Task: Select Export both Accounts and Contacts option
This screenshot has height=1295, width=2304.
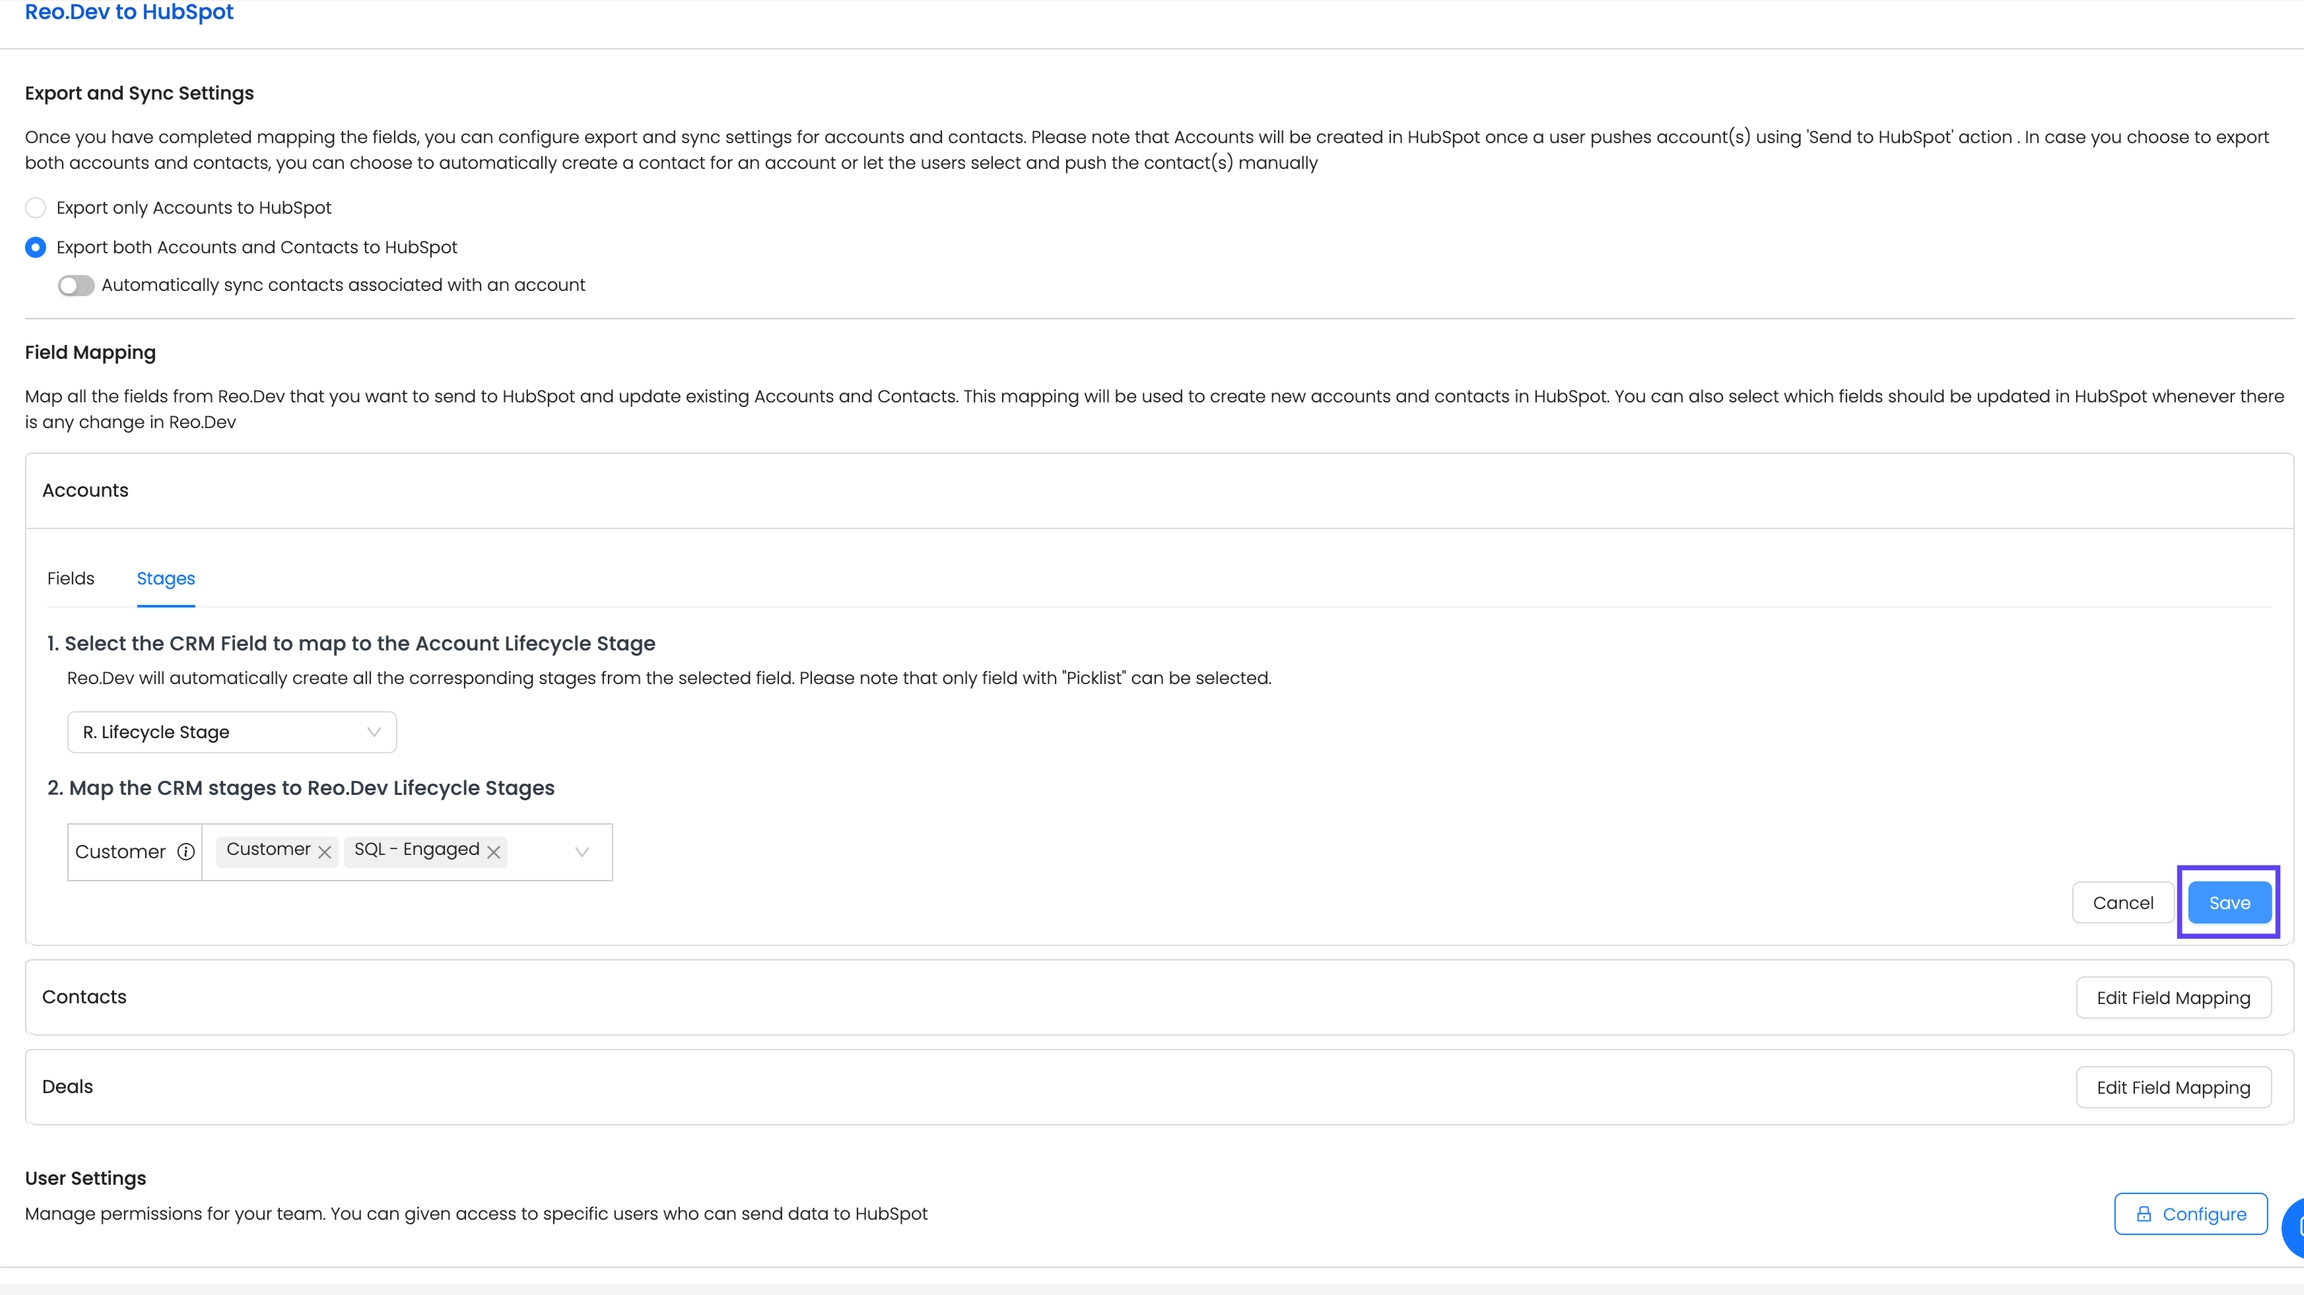Action: (x=36, y=247)
